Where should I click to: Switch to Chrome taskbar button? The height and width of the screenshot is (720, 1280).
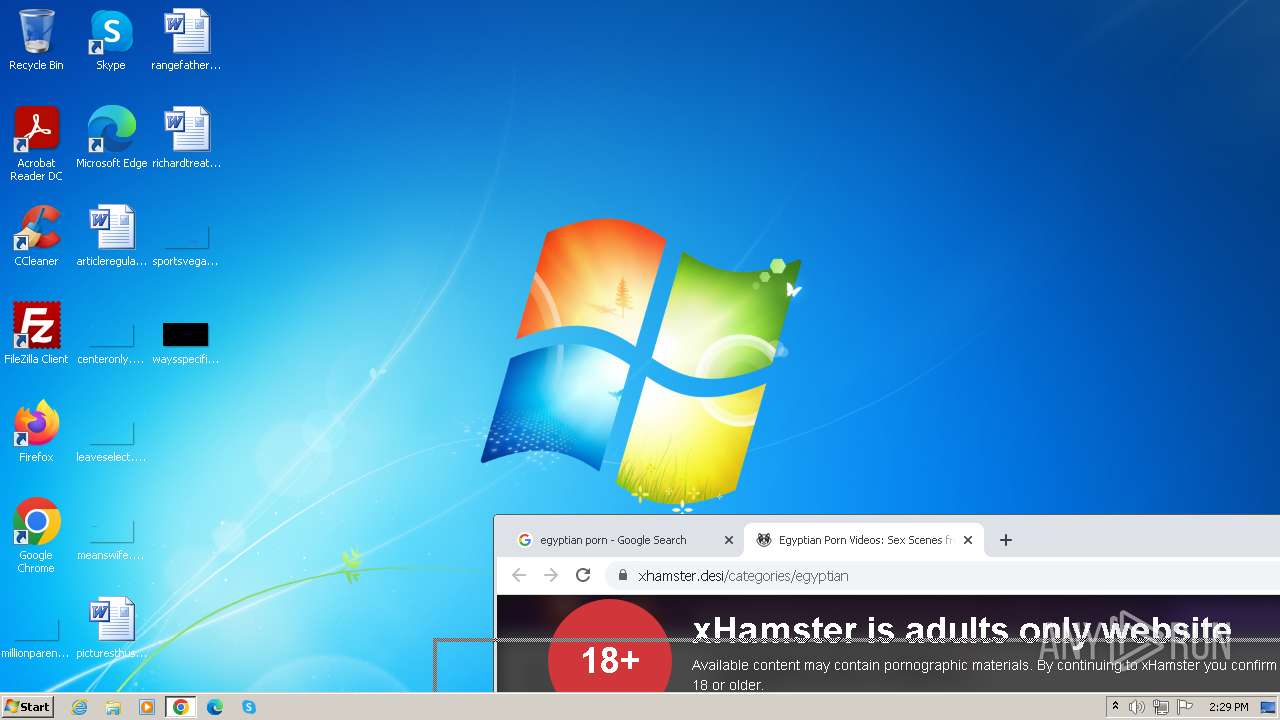click(181, 707)
